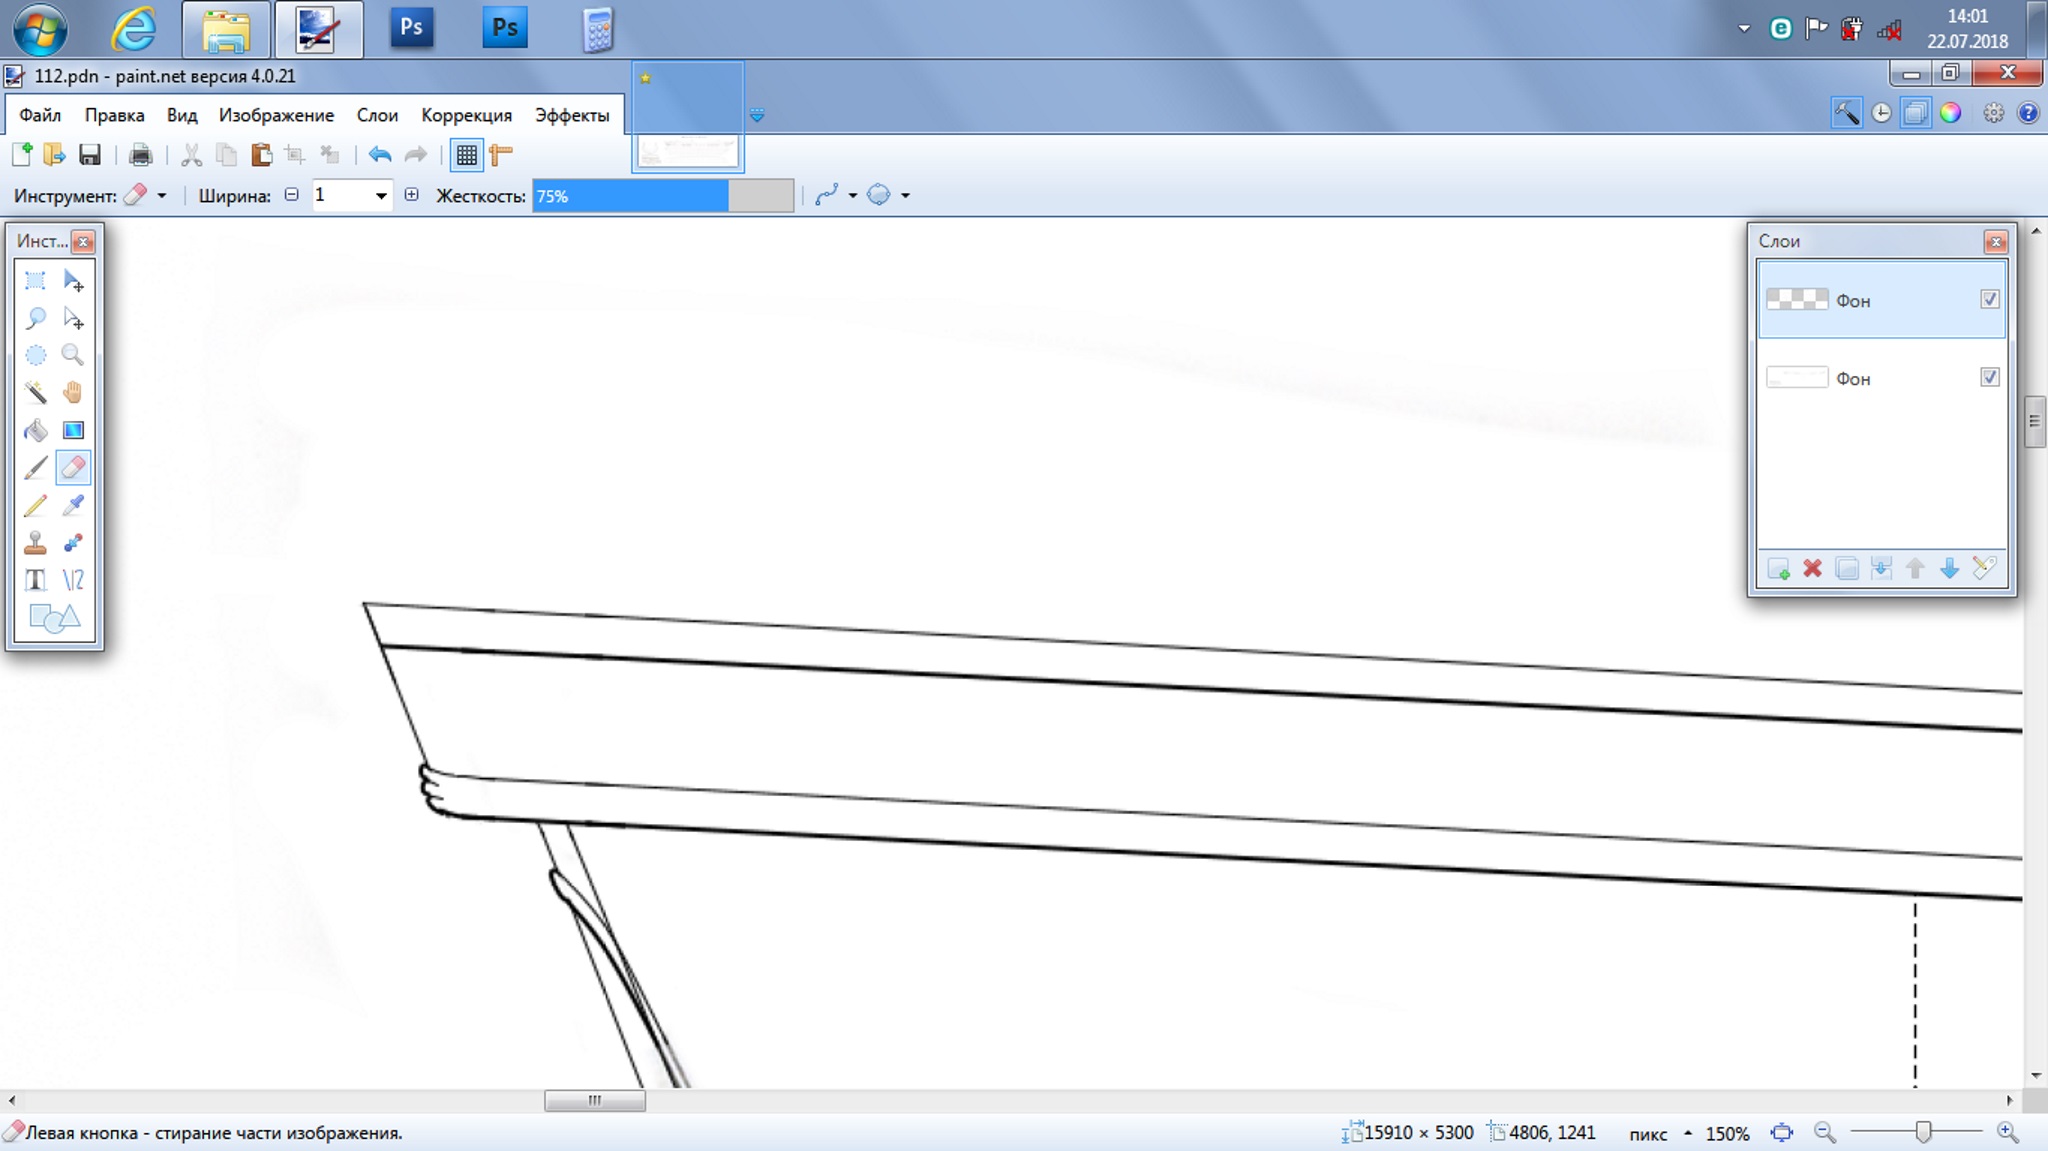Decrease brush width with minus button
The height and width of the screenshot is (1151, 2048).
(291, 195)
